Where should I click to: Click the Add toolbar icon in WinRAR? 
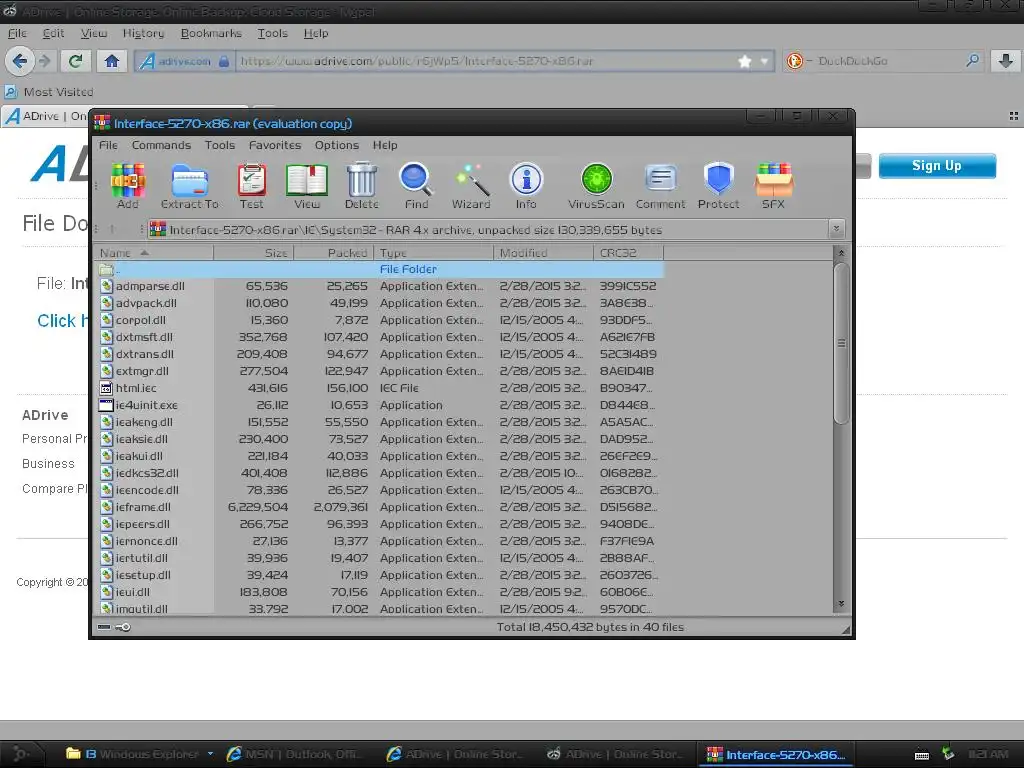pyautogui.click(x=127, y=185)
